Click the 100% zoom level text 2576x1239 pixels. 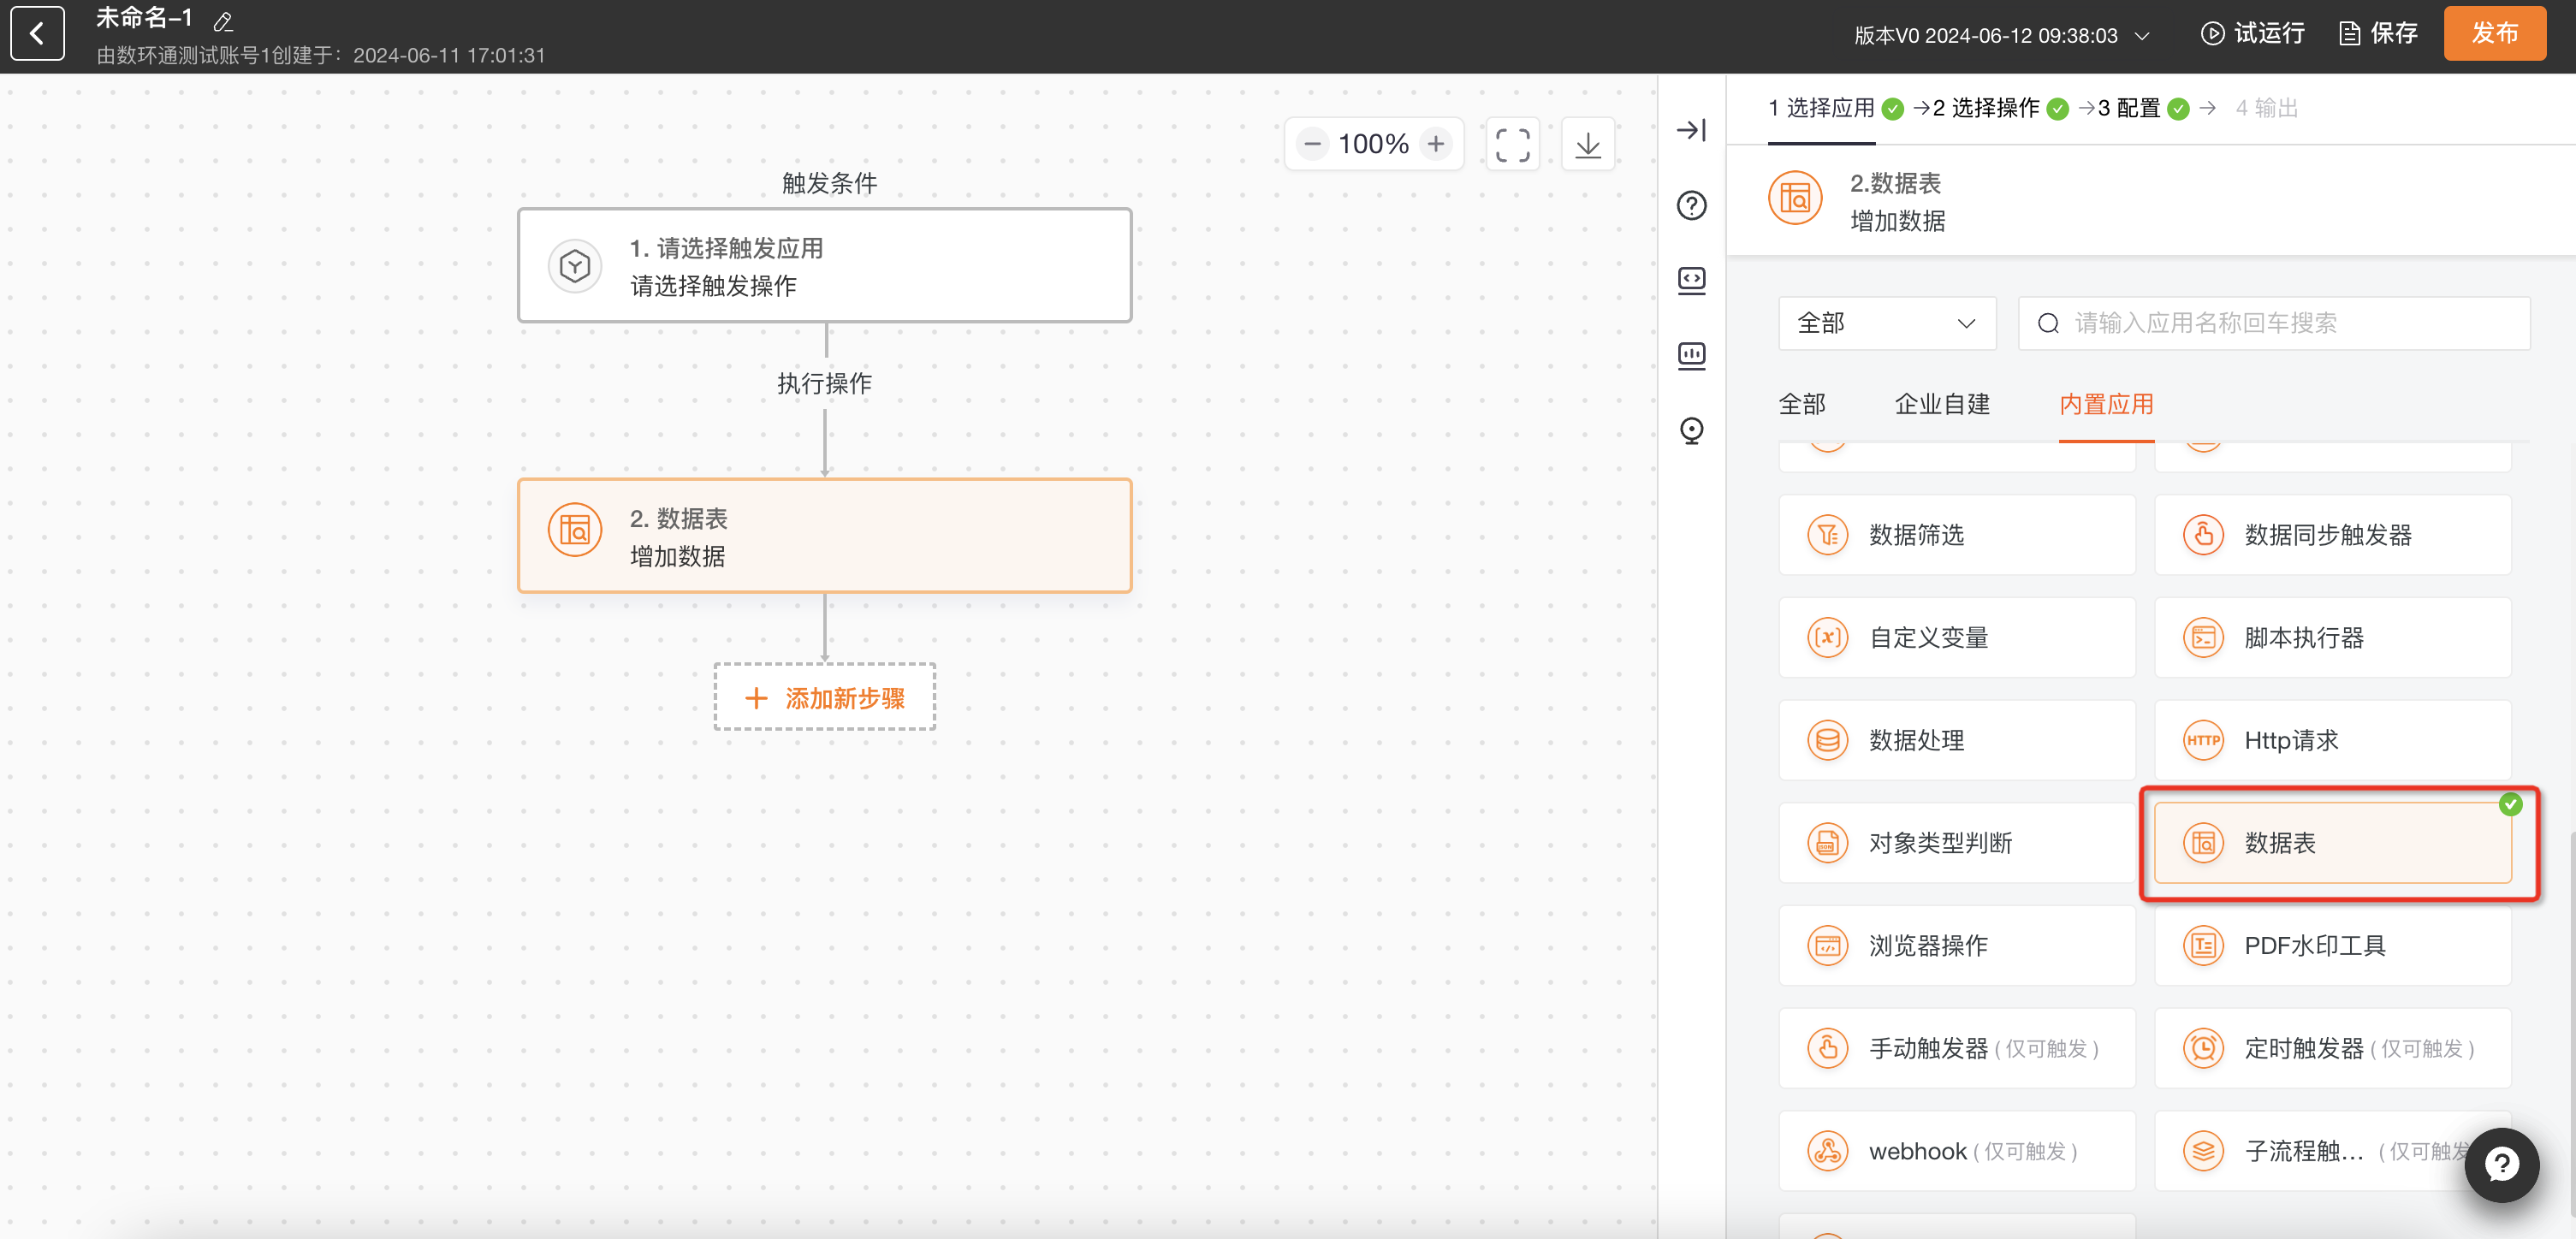(x=1373, y=144)
